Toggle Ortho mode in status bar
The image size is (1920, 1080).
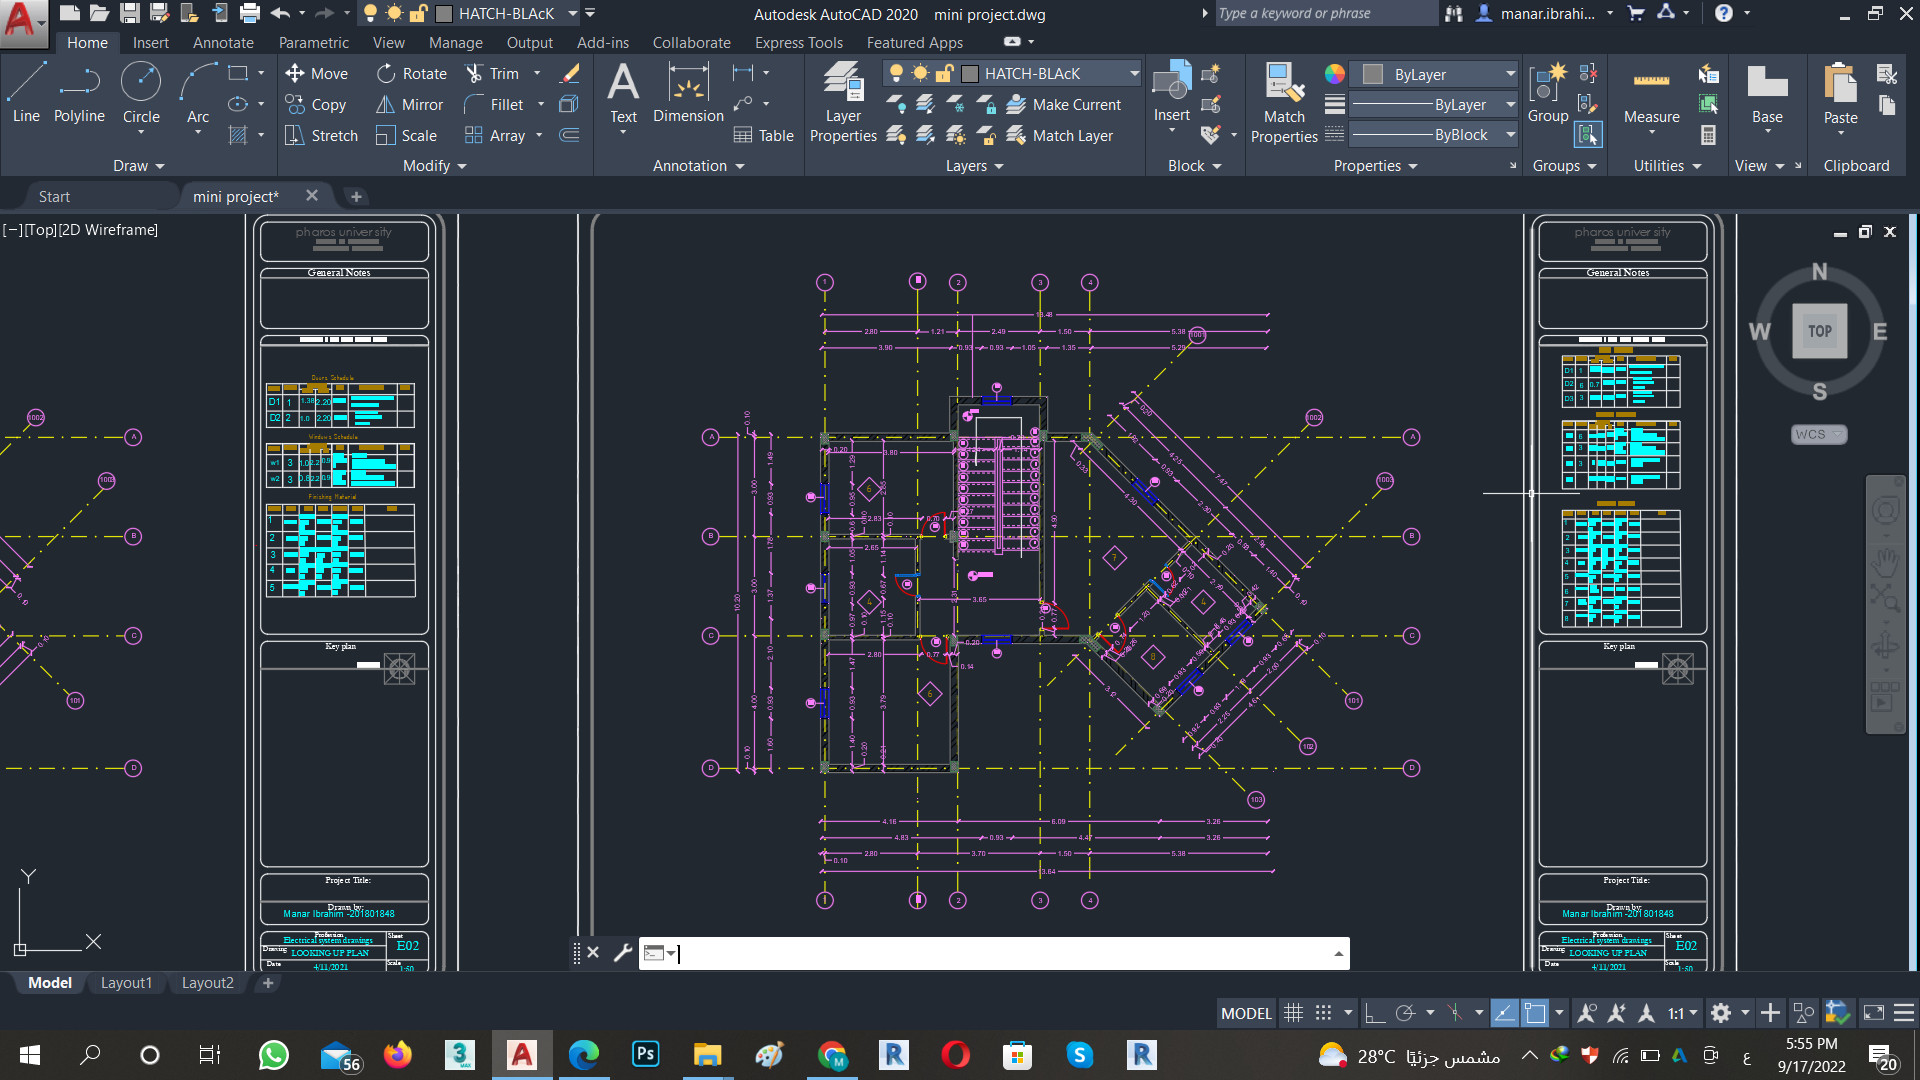click(1375, 1013)
